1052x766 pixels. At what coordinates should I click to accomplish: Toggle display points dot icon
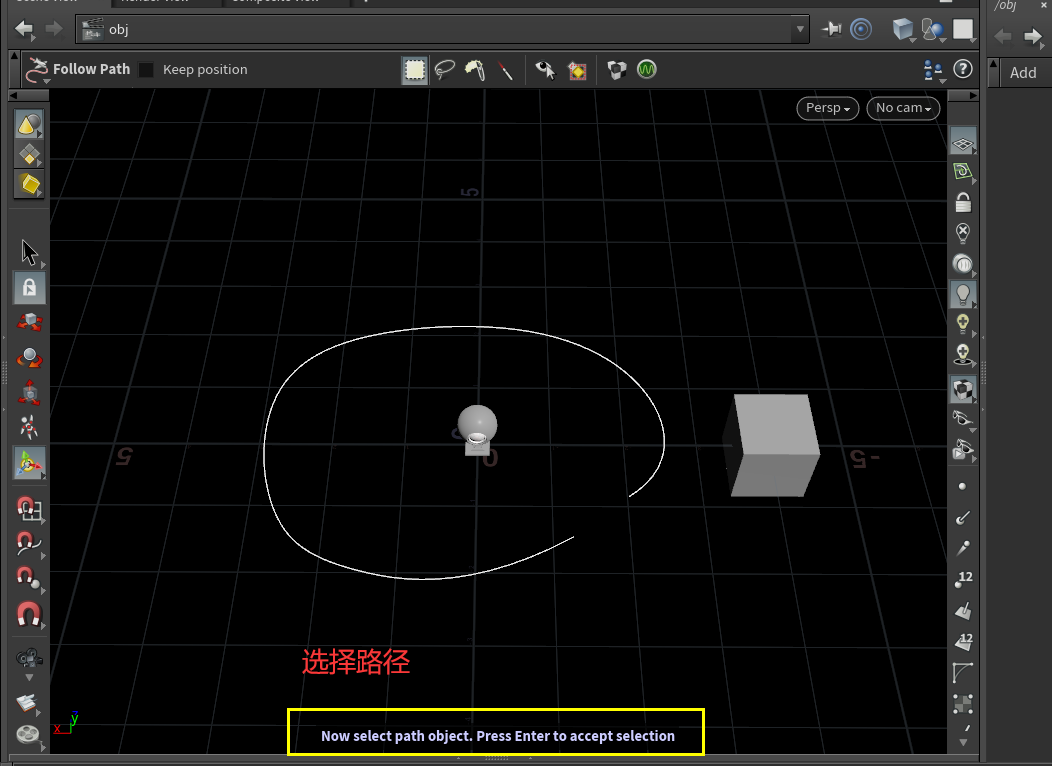[962, 486]
